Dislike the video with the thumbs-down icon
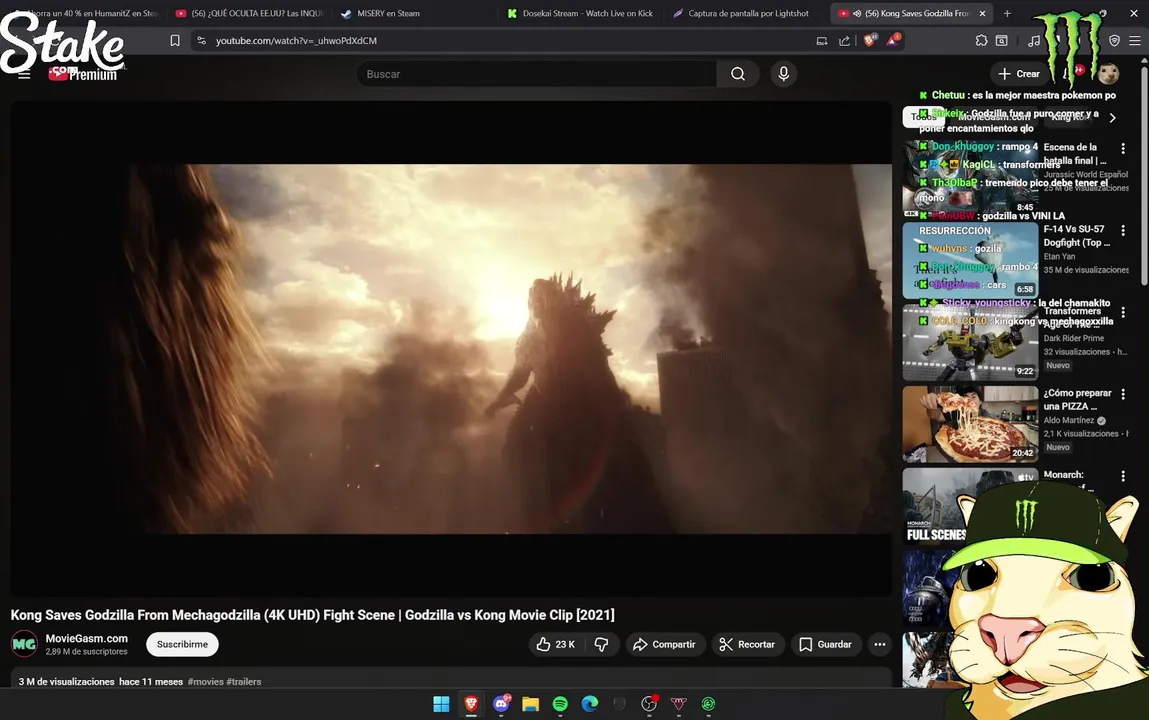Viewport: 1149px width, 720px height. pos(602,645)
